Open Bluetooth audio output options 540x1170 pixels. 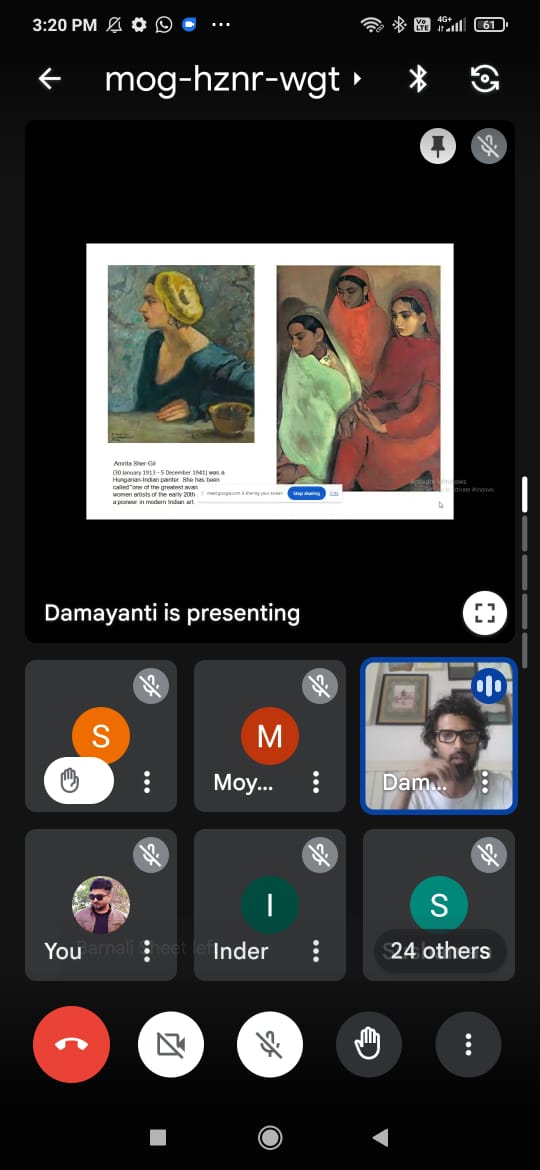click(x=418, y=78)
